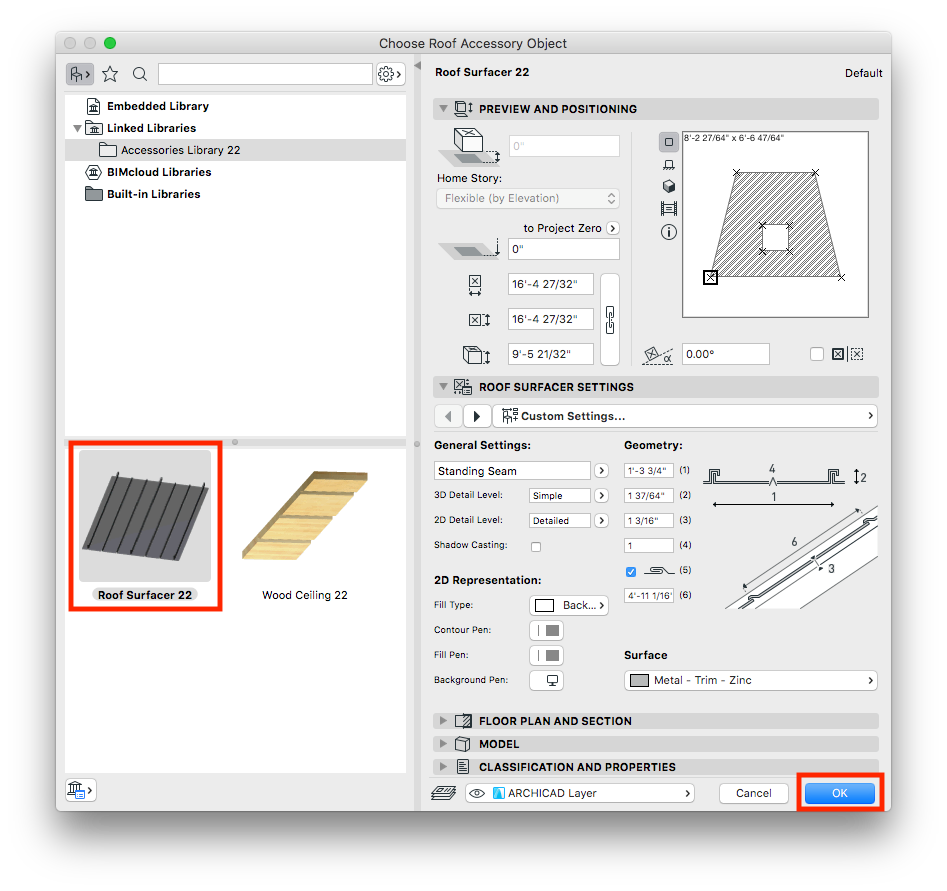Expand Model panel

point(443,744)
